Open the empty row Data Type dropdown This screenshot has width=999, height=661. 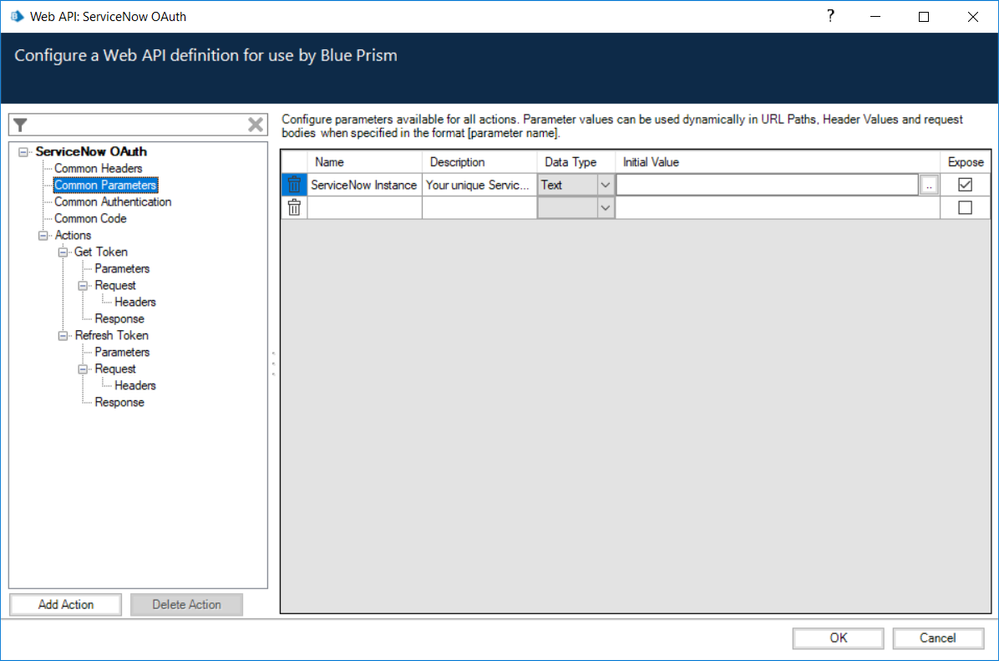click(x=605, y=207)
